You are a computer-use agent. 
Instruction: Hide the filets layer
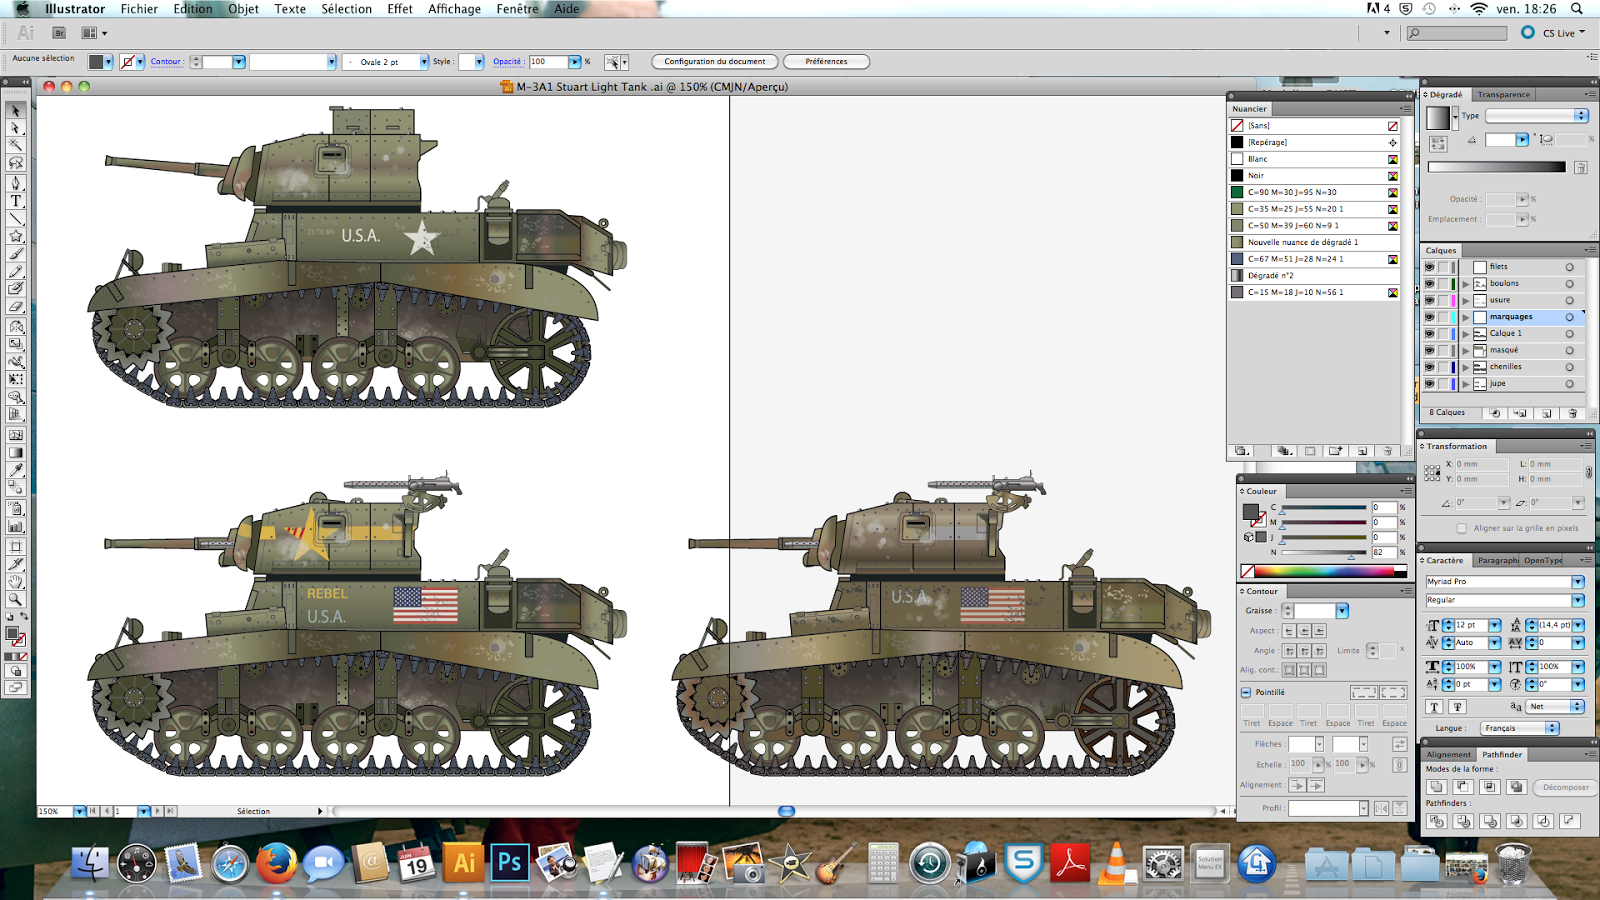(1430, 267)
